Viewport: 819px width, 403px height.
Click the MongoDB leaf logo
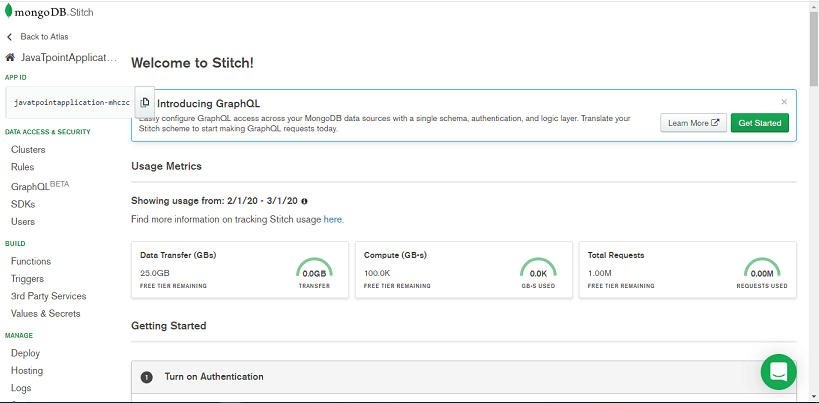(x=8, y=11)
